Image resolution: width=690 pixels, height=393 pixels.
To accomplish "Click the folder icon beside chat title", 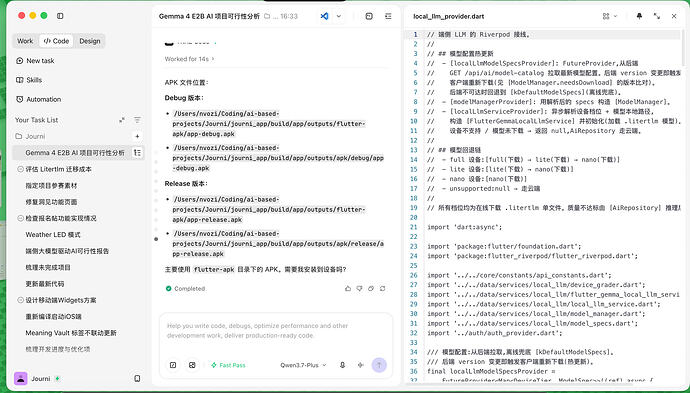I will click(x=267, y=16).
